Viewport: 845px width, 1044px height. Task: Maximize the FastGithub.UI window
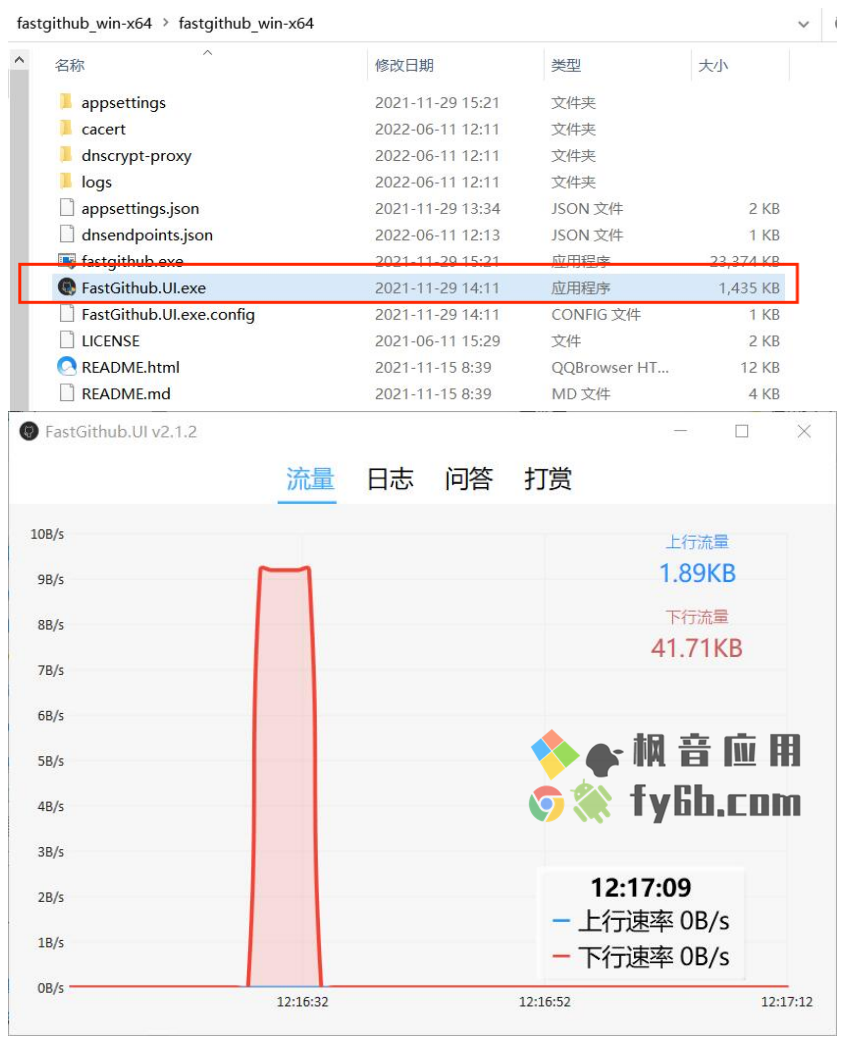pos(741,431)
